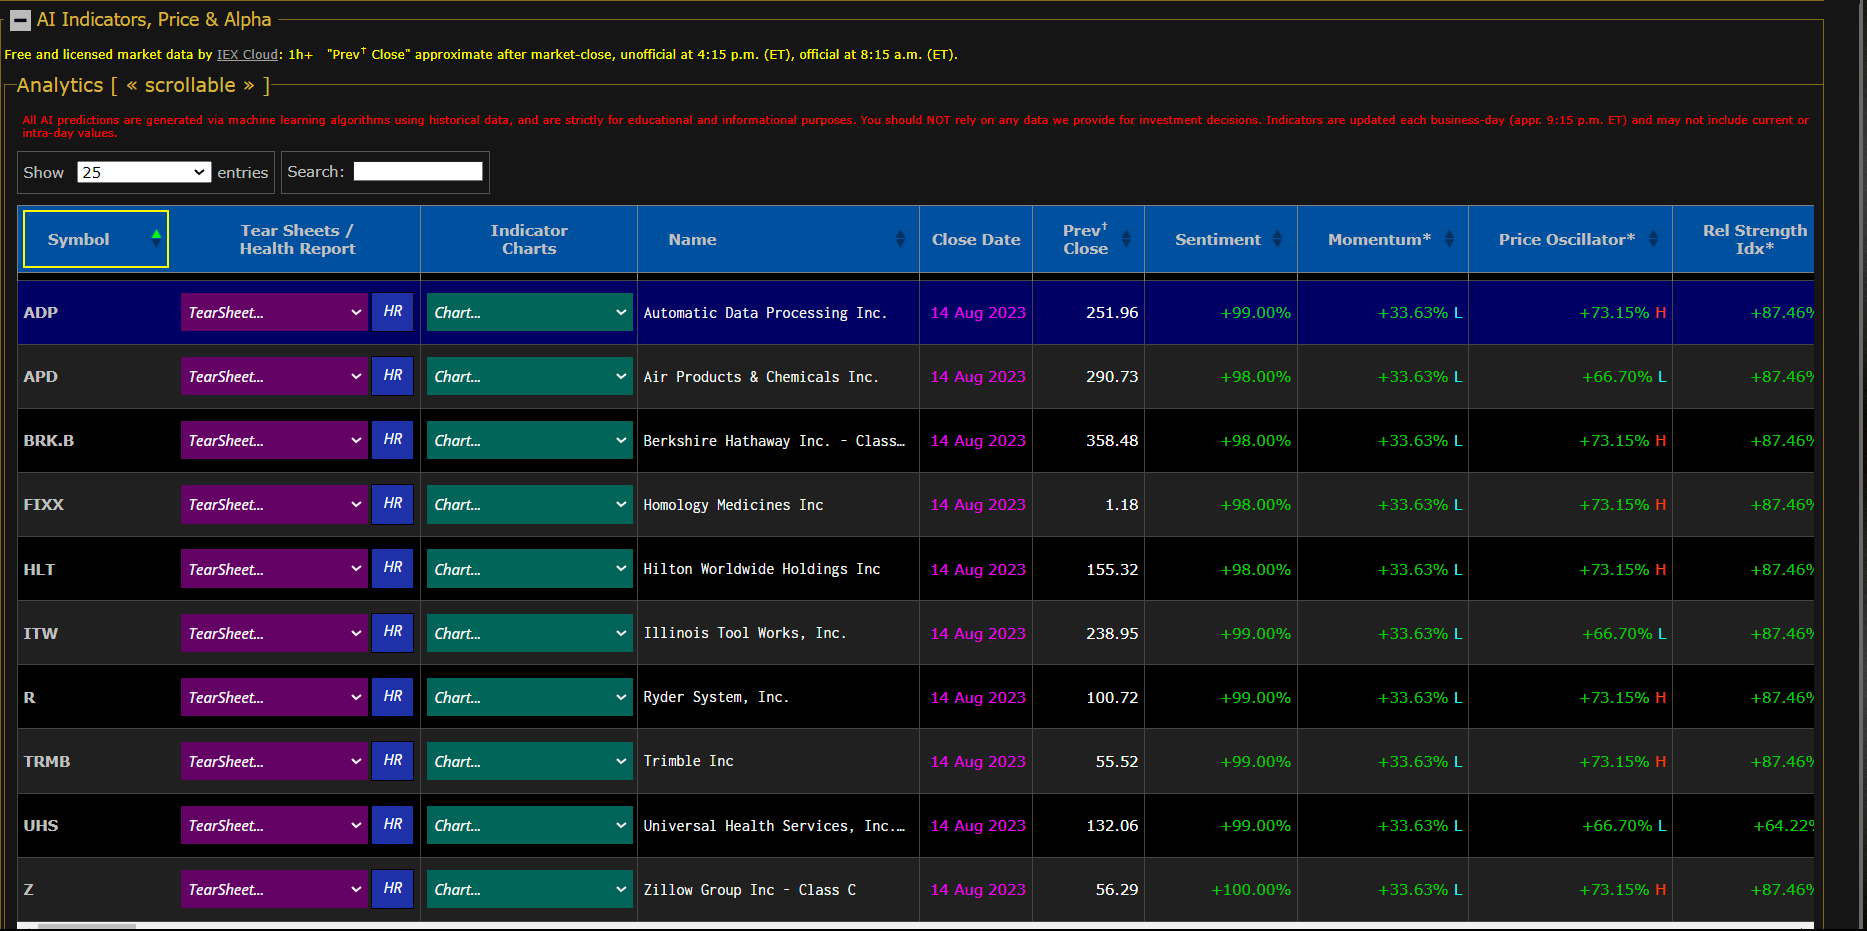The image size is (1867, 931).
Task: Sort table by Symbol column
Action: [95, 239]
